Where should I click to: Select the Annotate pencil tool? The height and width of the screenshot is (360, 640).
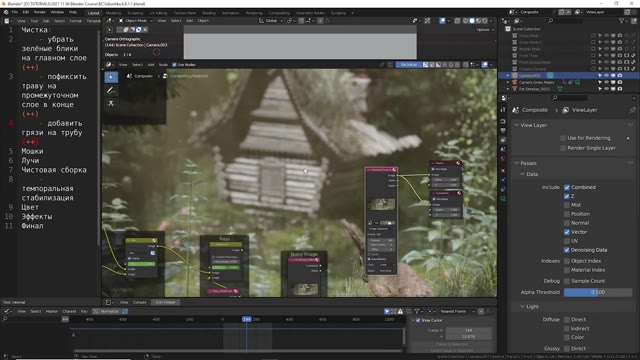(x=111, y=91)
